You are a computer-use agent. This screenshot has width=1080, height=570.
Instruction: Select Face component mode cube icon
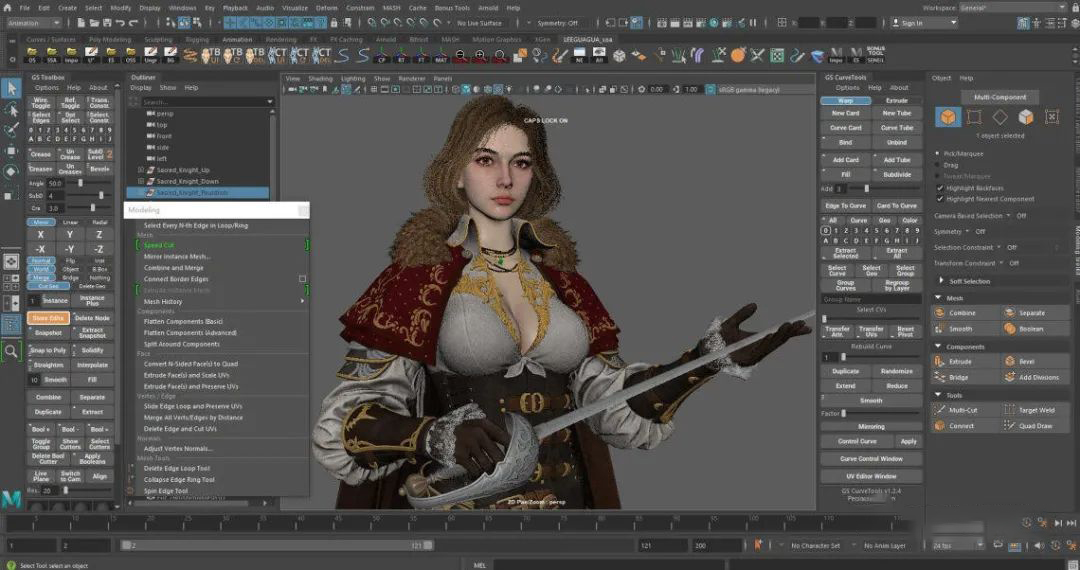(x=1026, y=117)
